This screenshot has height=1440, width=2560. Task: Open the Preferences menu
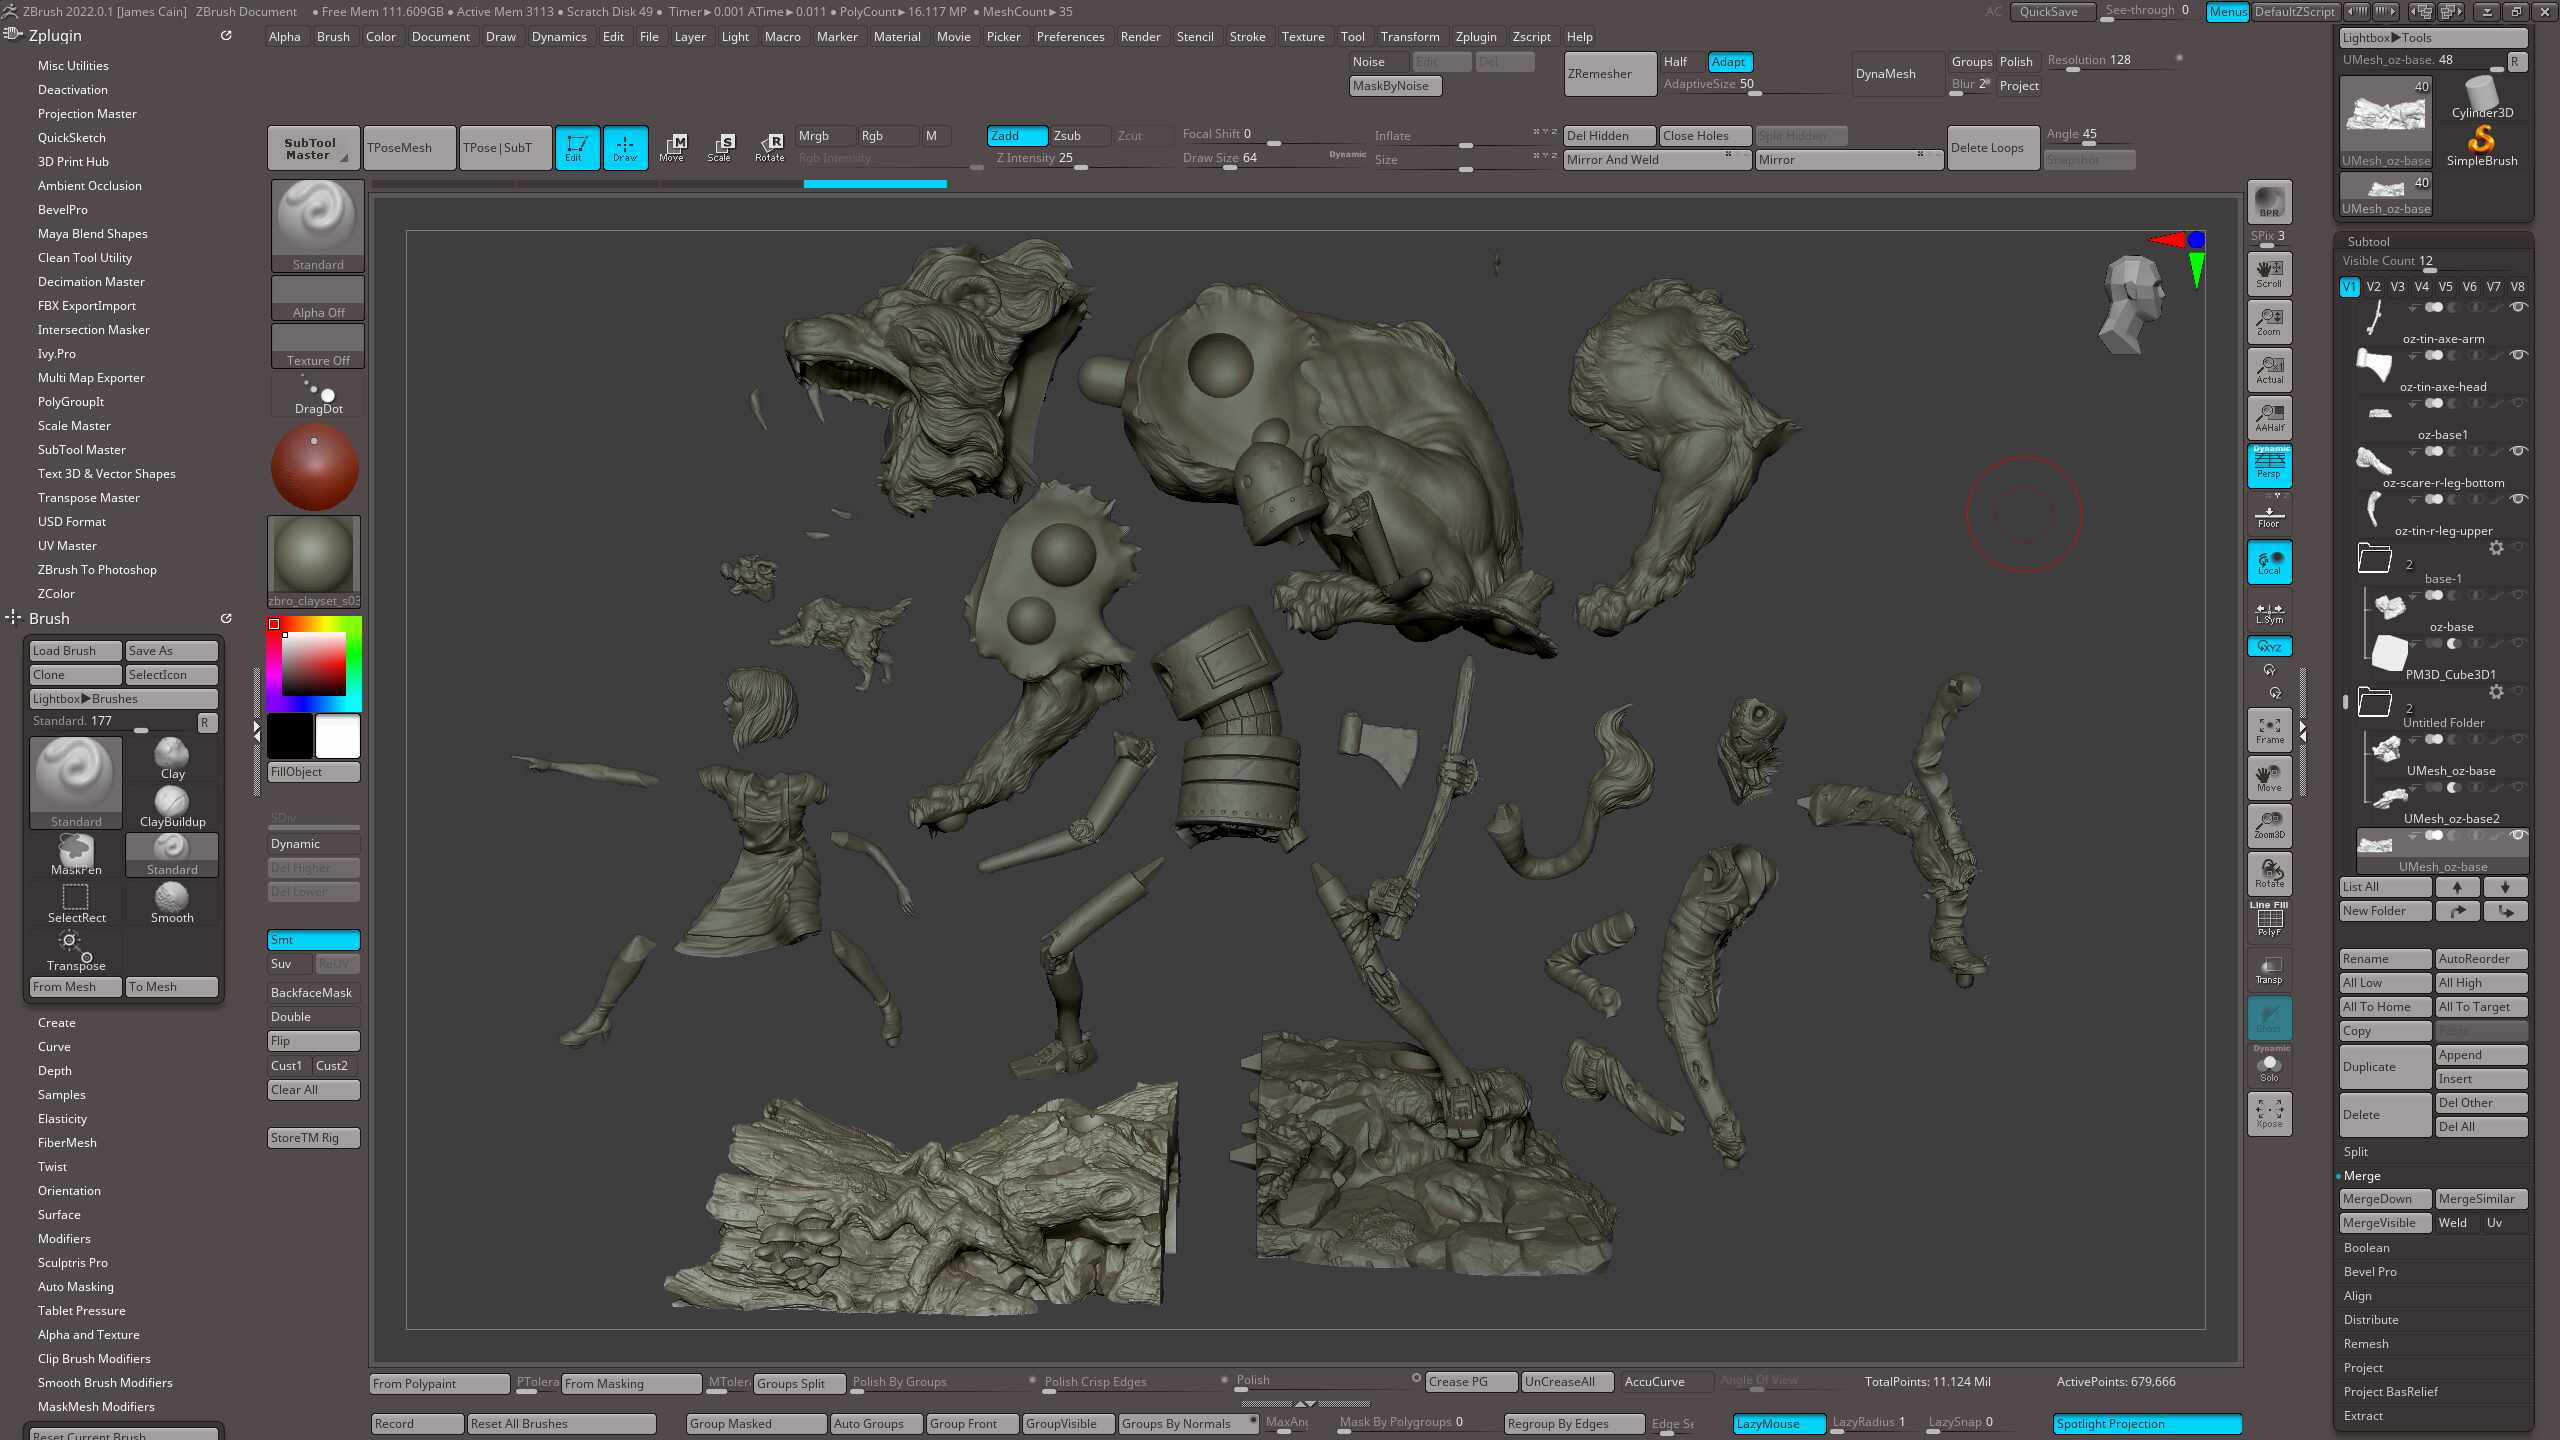(x=1070, y=37)
